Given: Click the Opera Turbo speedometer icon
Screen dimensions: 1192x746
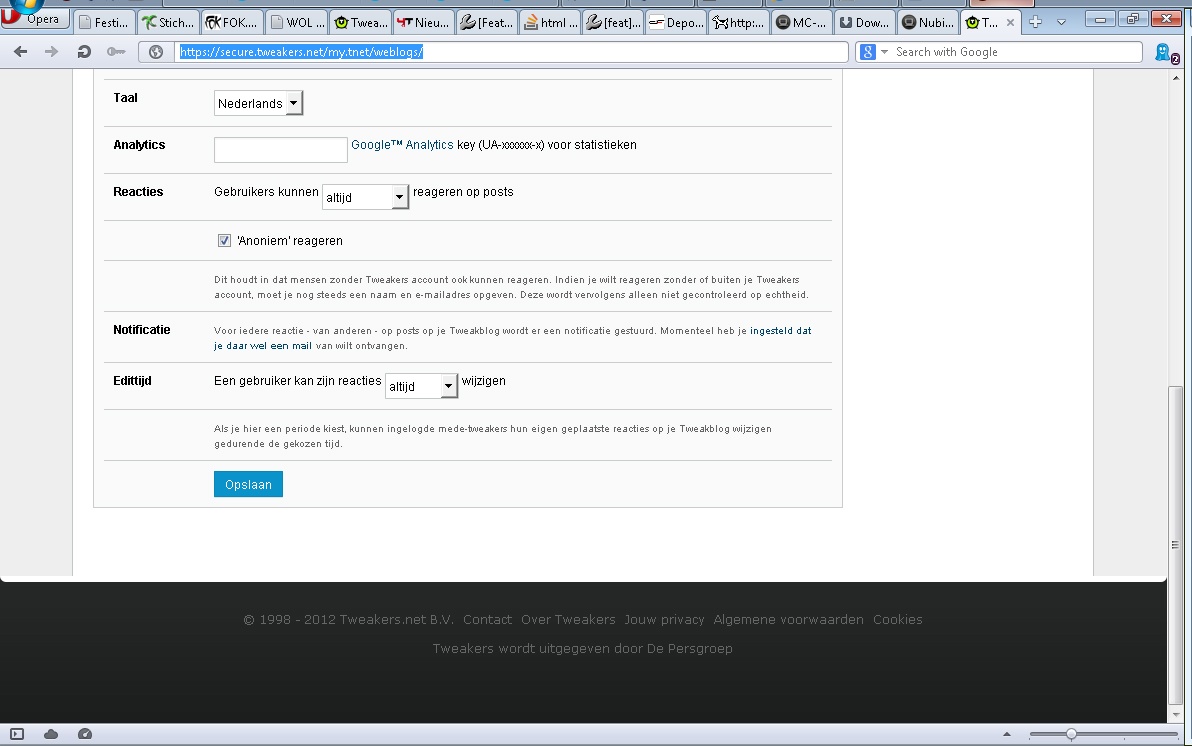Looking at the screenshot, I should coord(85,734).
